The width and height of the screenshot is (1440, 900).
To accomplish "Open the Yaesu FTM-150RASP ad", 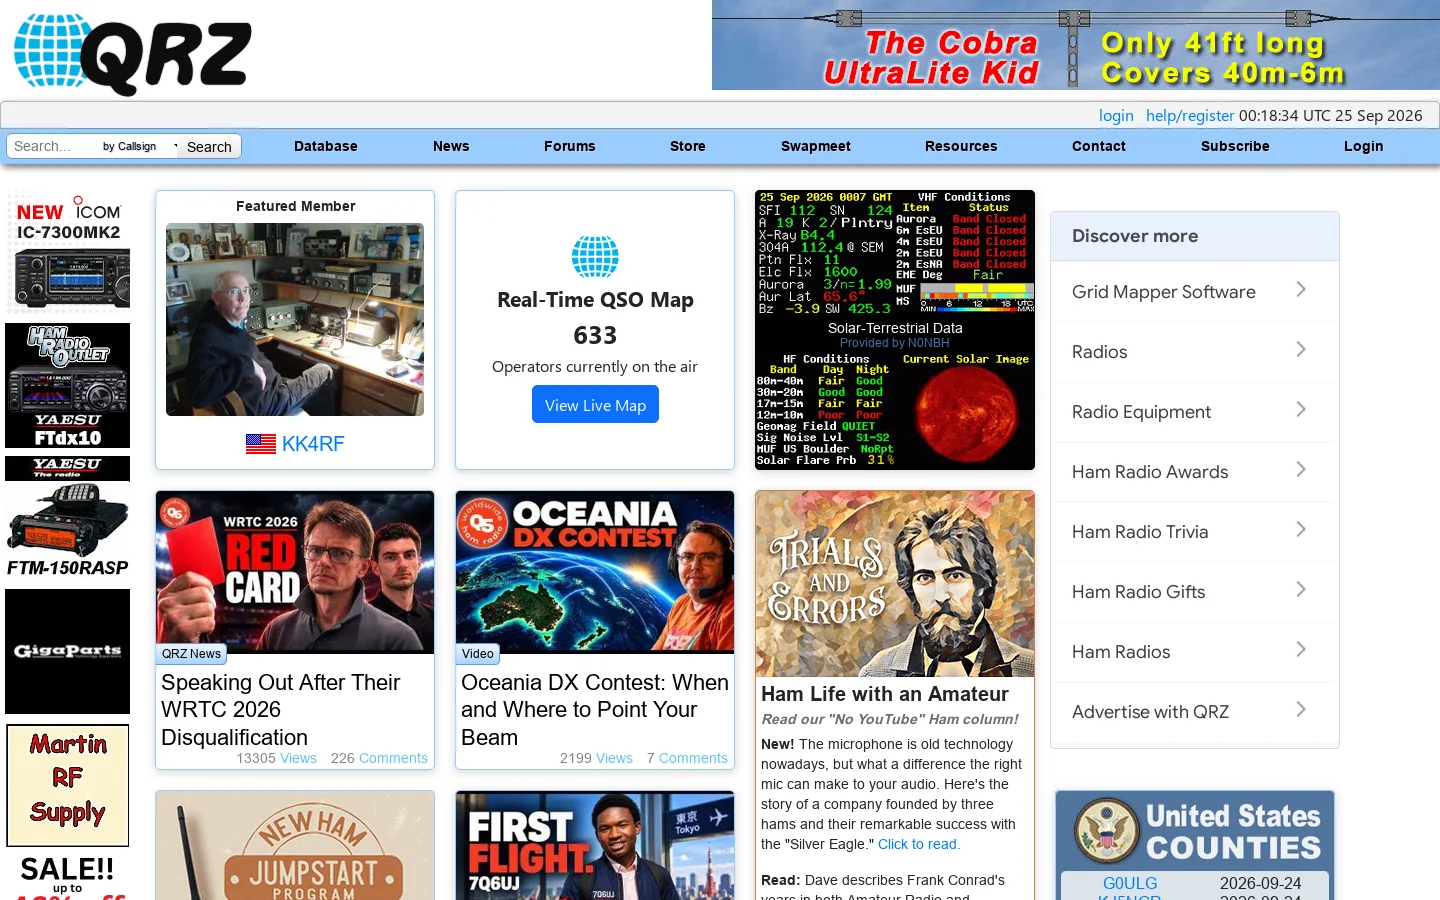I will click(x=68, y=518).
